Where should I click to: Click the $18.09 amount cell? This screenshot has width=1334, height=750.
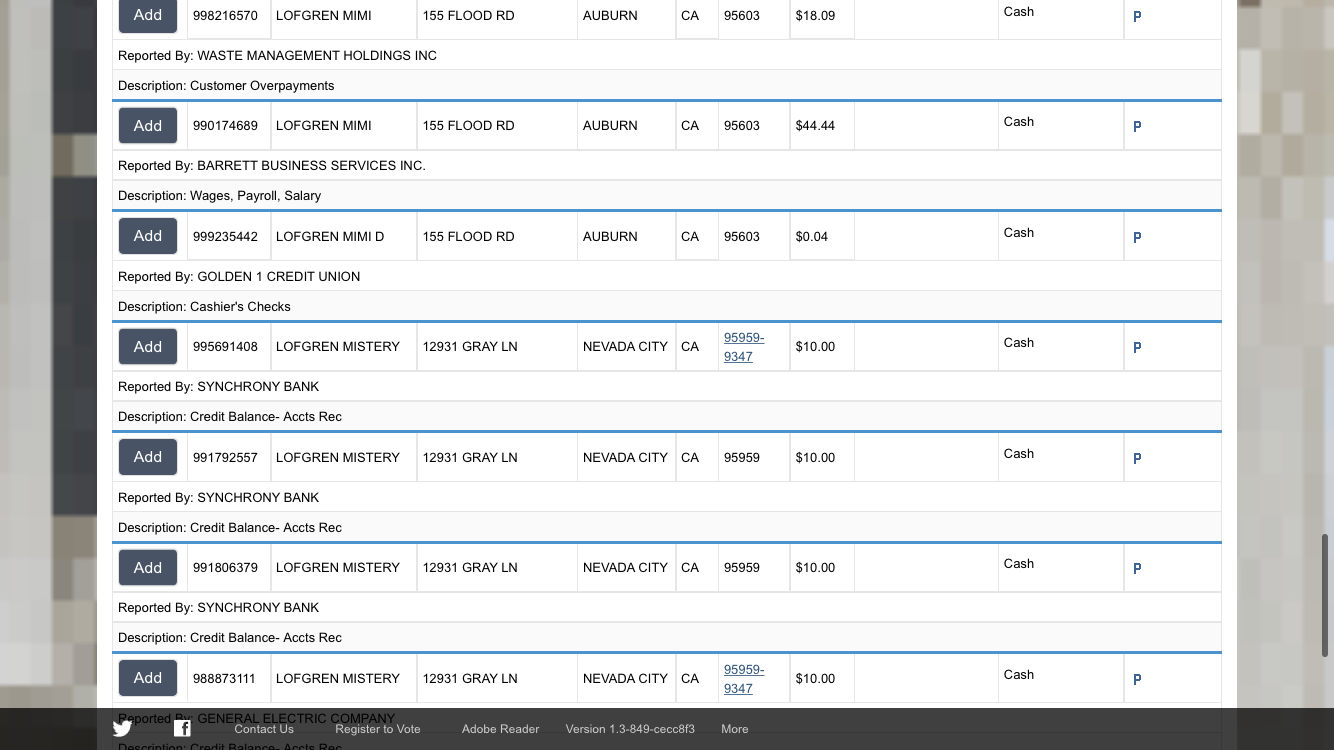[x=822, y=16]
